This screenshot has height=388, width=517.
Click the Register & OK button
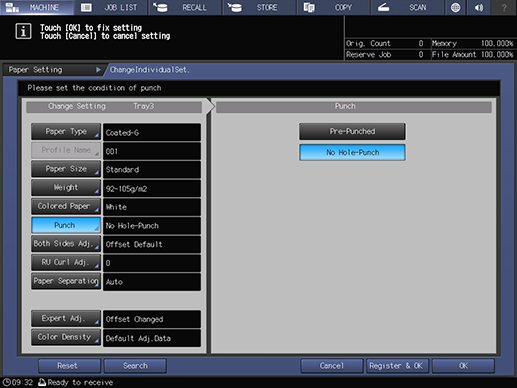click(396, 366)
